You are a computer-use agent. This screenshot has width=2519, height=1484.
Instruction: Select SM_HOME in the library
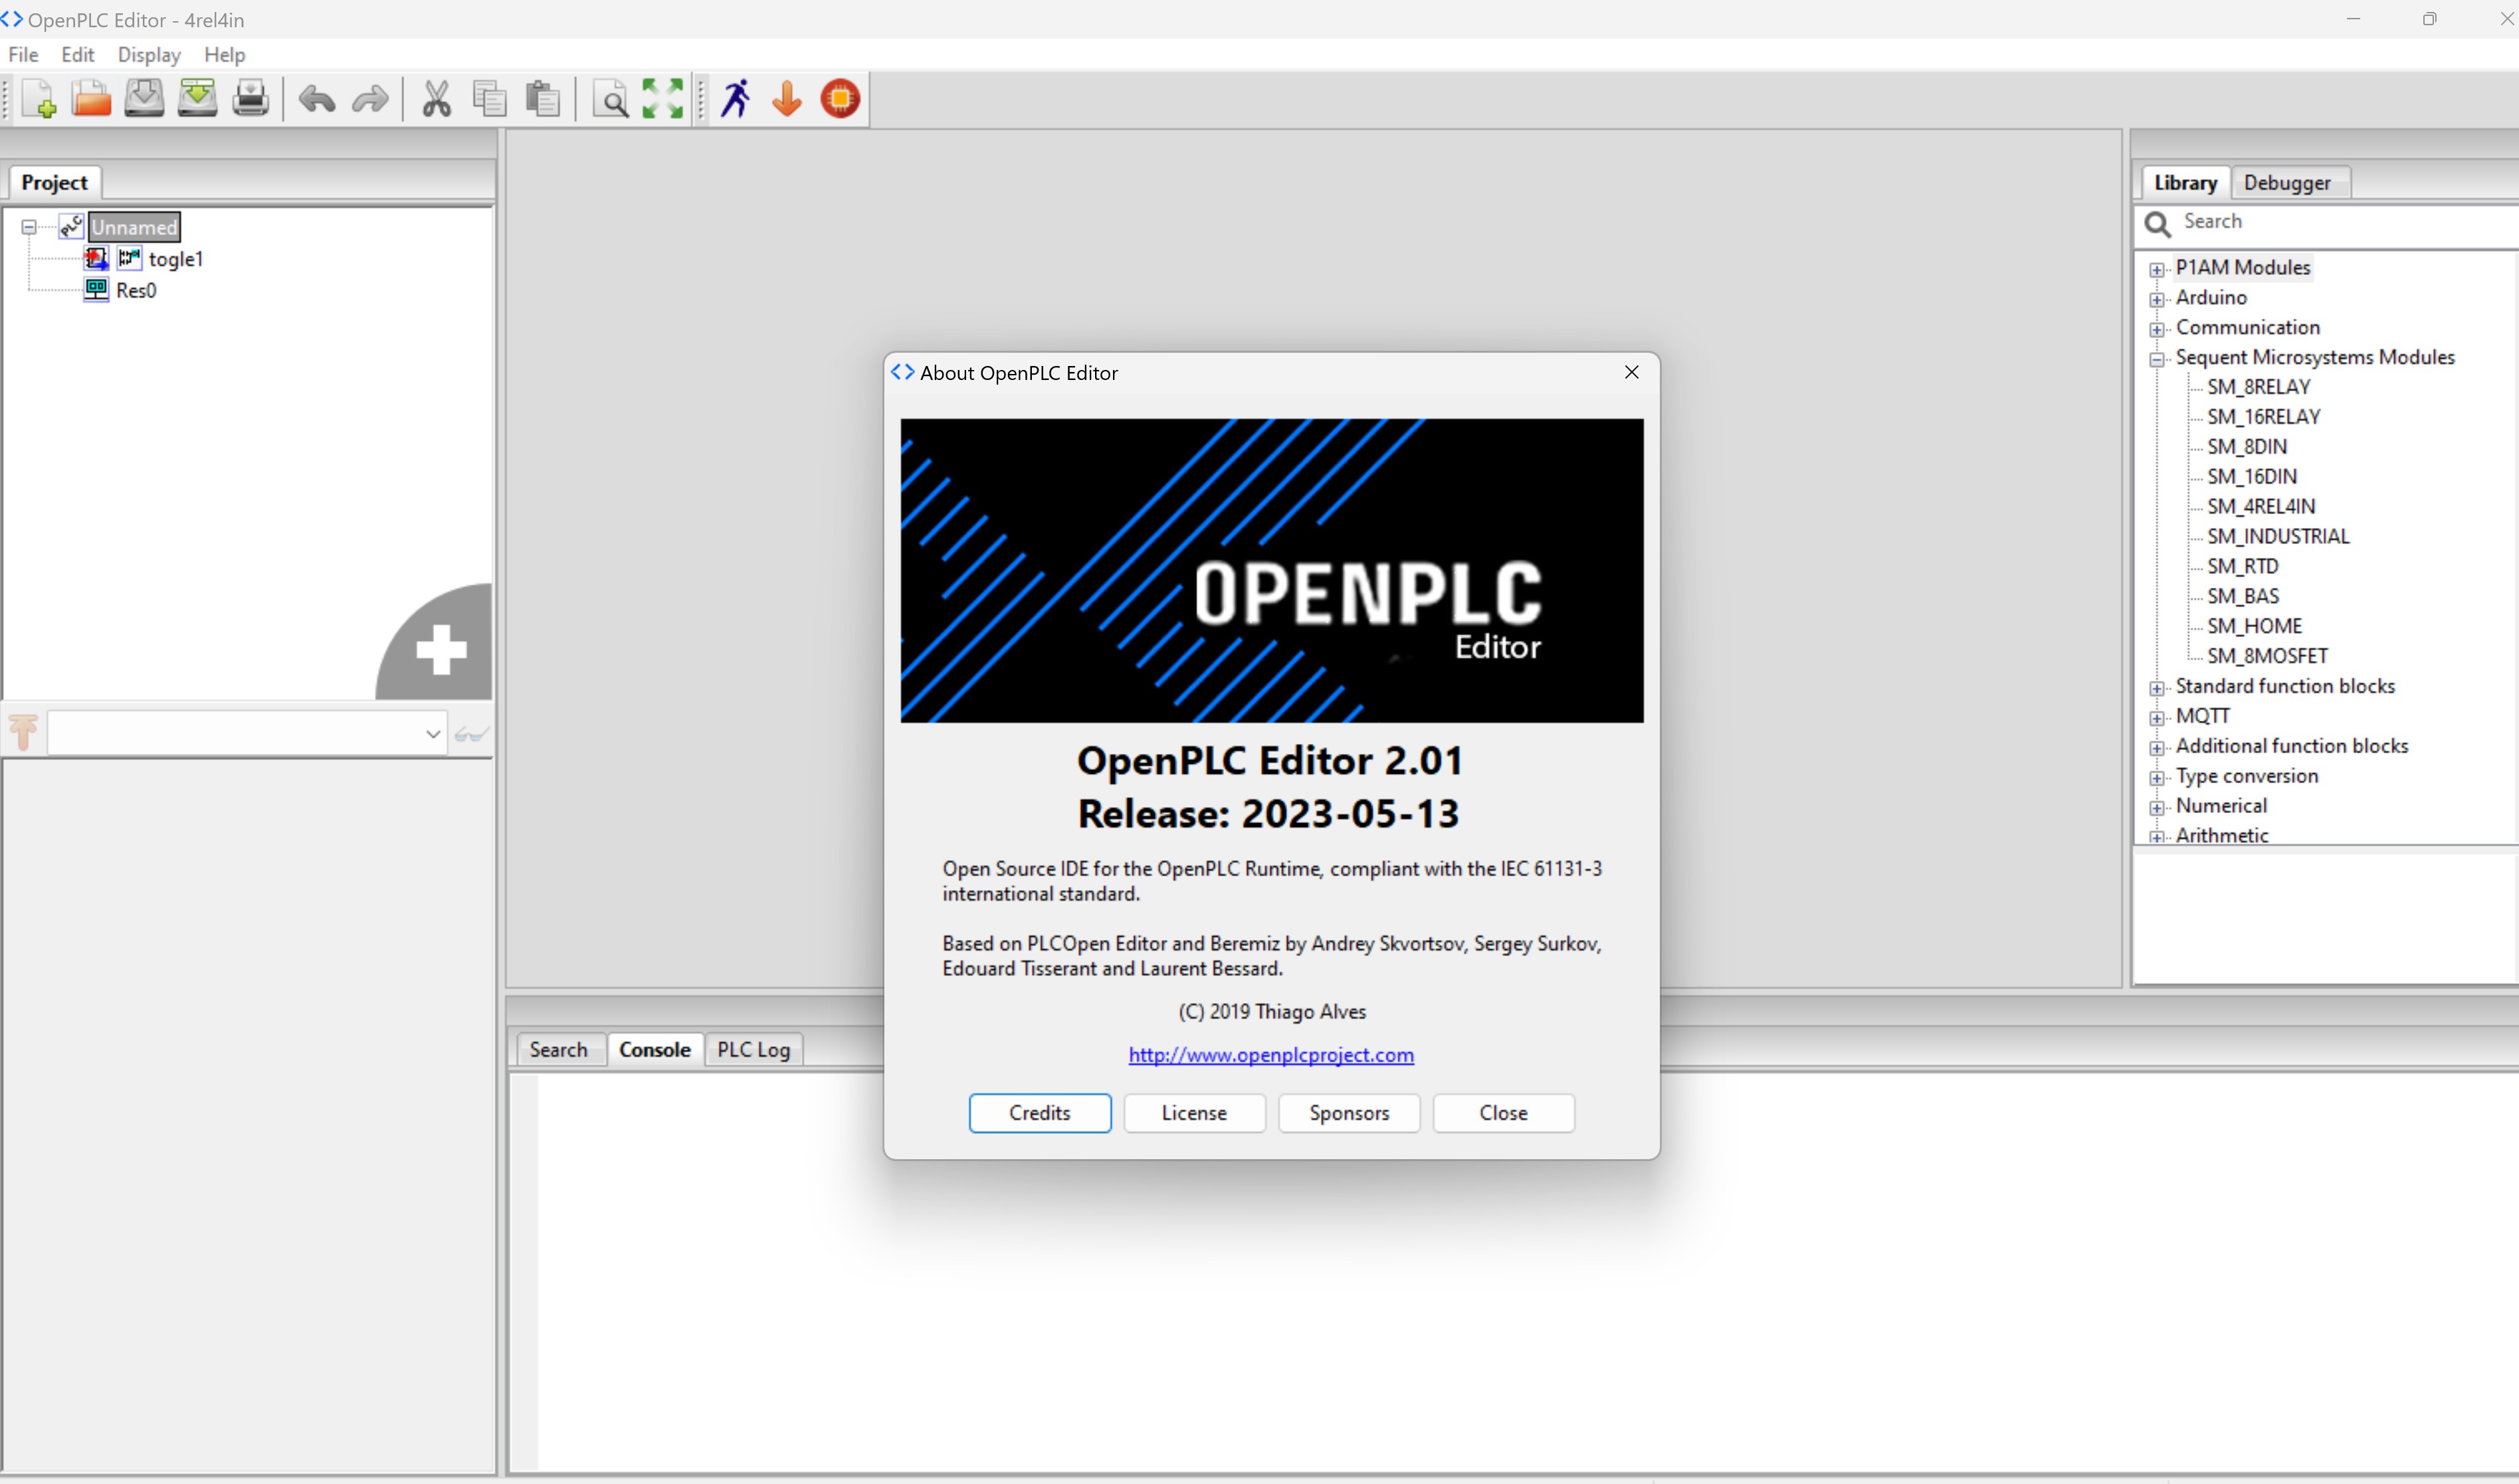2254,626
